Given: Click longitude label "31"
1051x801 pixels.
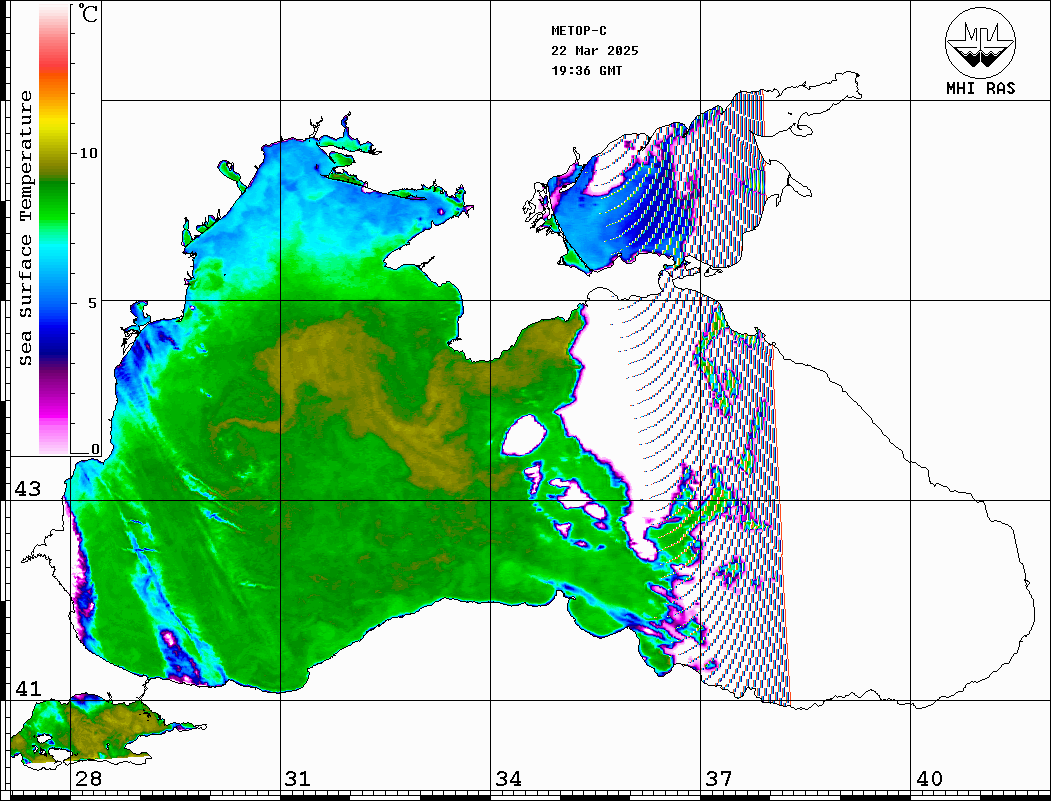Looking at the screenshot, I should 298,779.
